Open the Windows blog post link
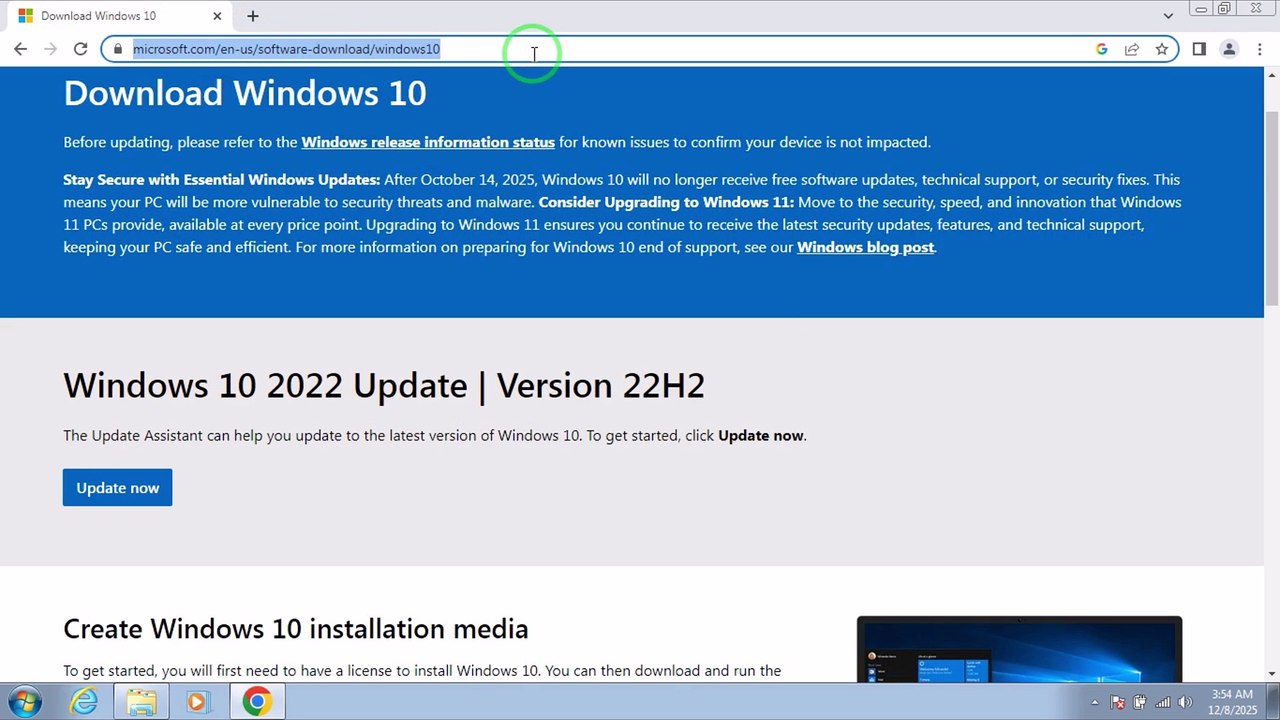This screenshot has width=1280, height=720. [865, 247]
